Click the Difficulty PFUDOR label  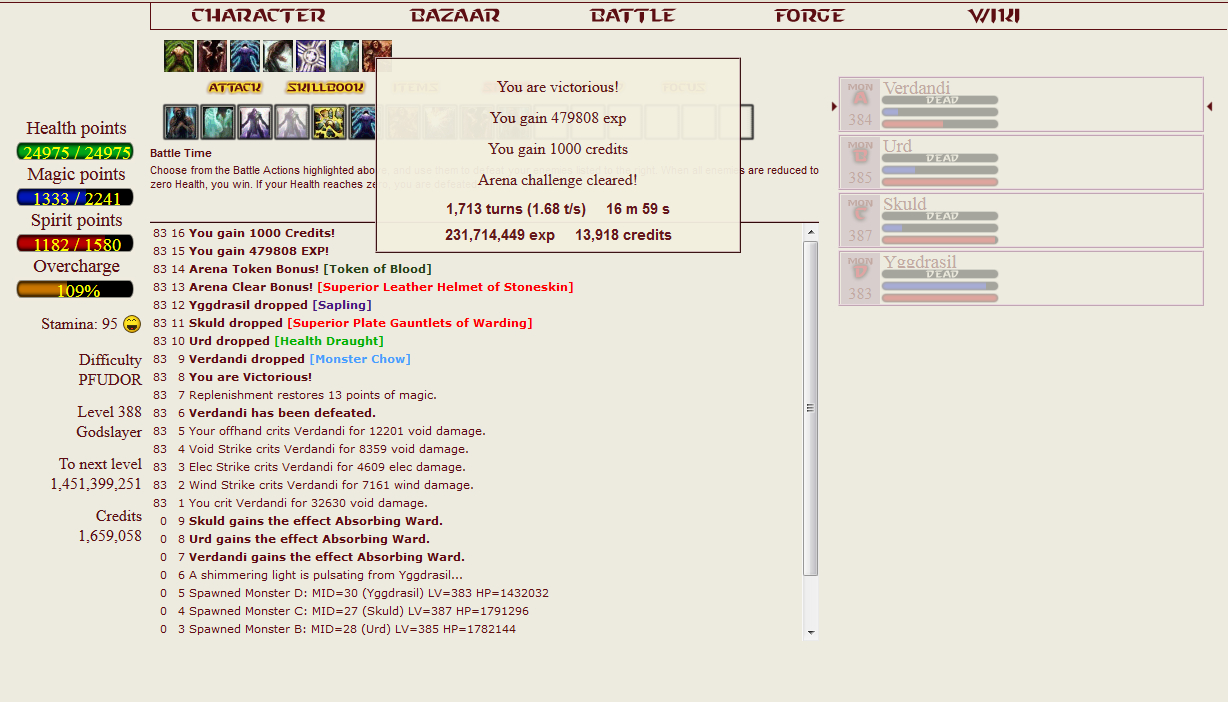pos(110,369)
